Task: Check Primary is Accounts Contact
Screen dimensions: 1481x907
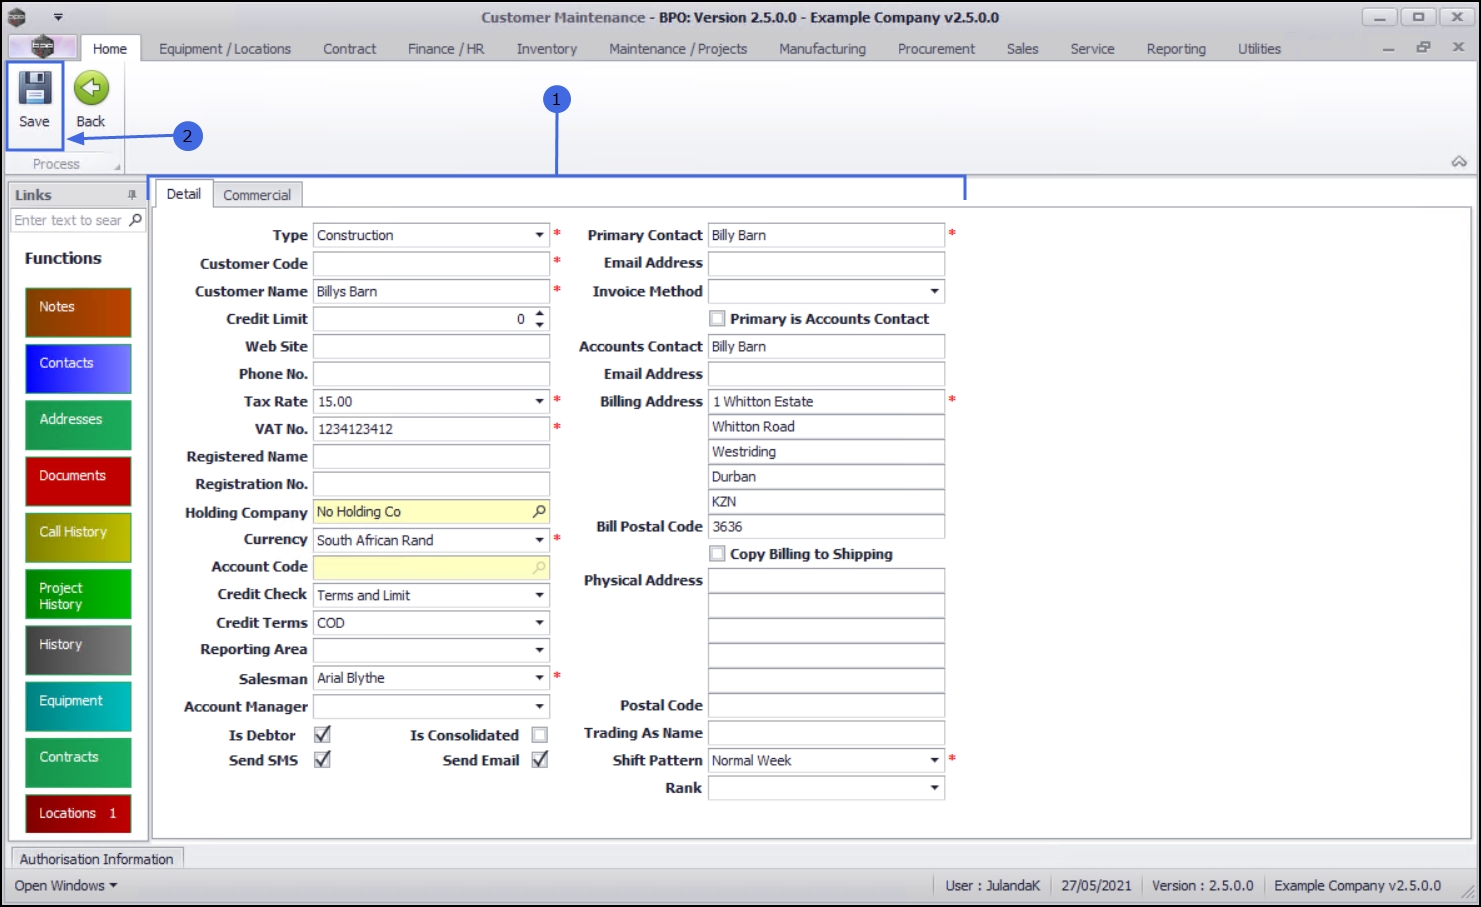Action: (717, 319)
